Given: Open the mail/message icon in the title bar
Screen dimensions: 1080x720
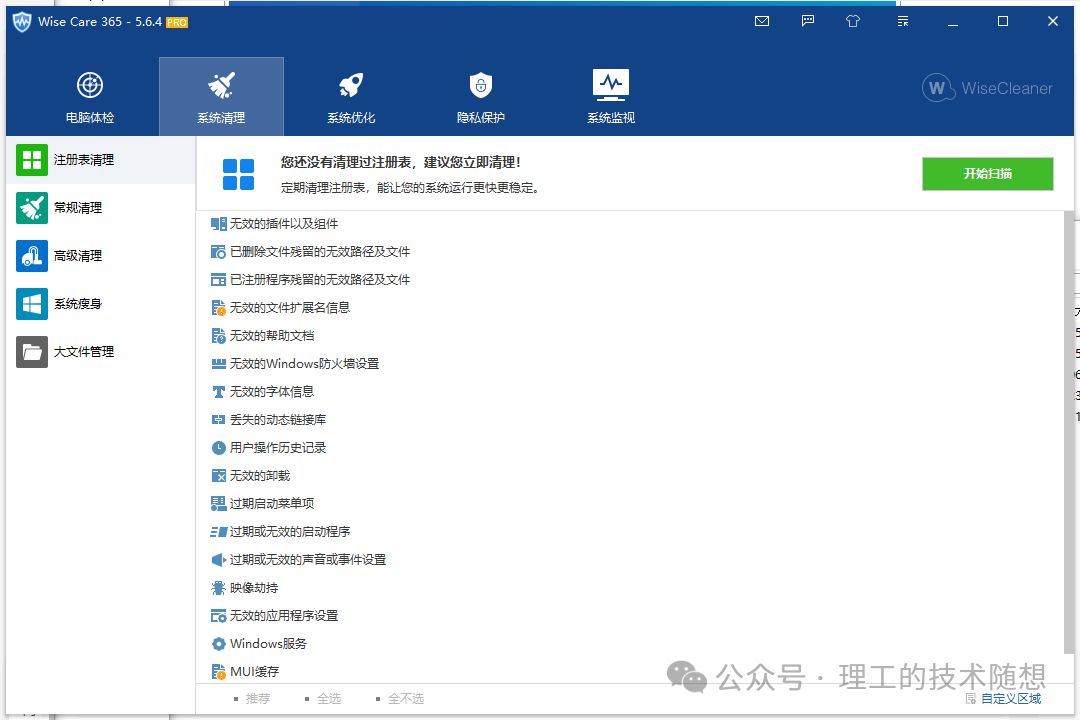Looking at the screenshot, I should (x=761, y=20).
